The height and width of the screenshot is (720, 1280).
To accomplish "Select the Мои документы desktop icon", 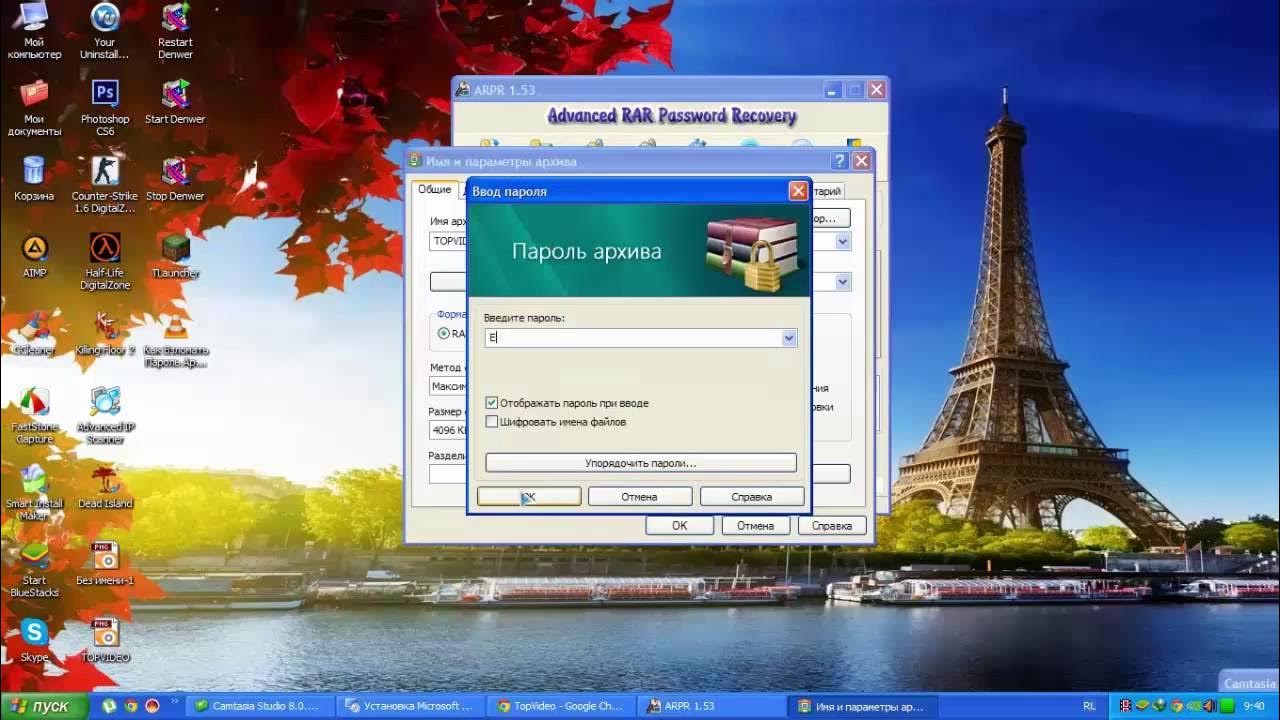I will 34,107.
